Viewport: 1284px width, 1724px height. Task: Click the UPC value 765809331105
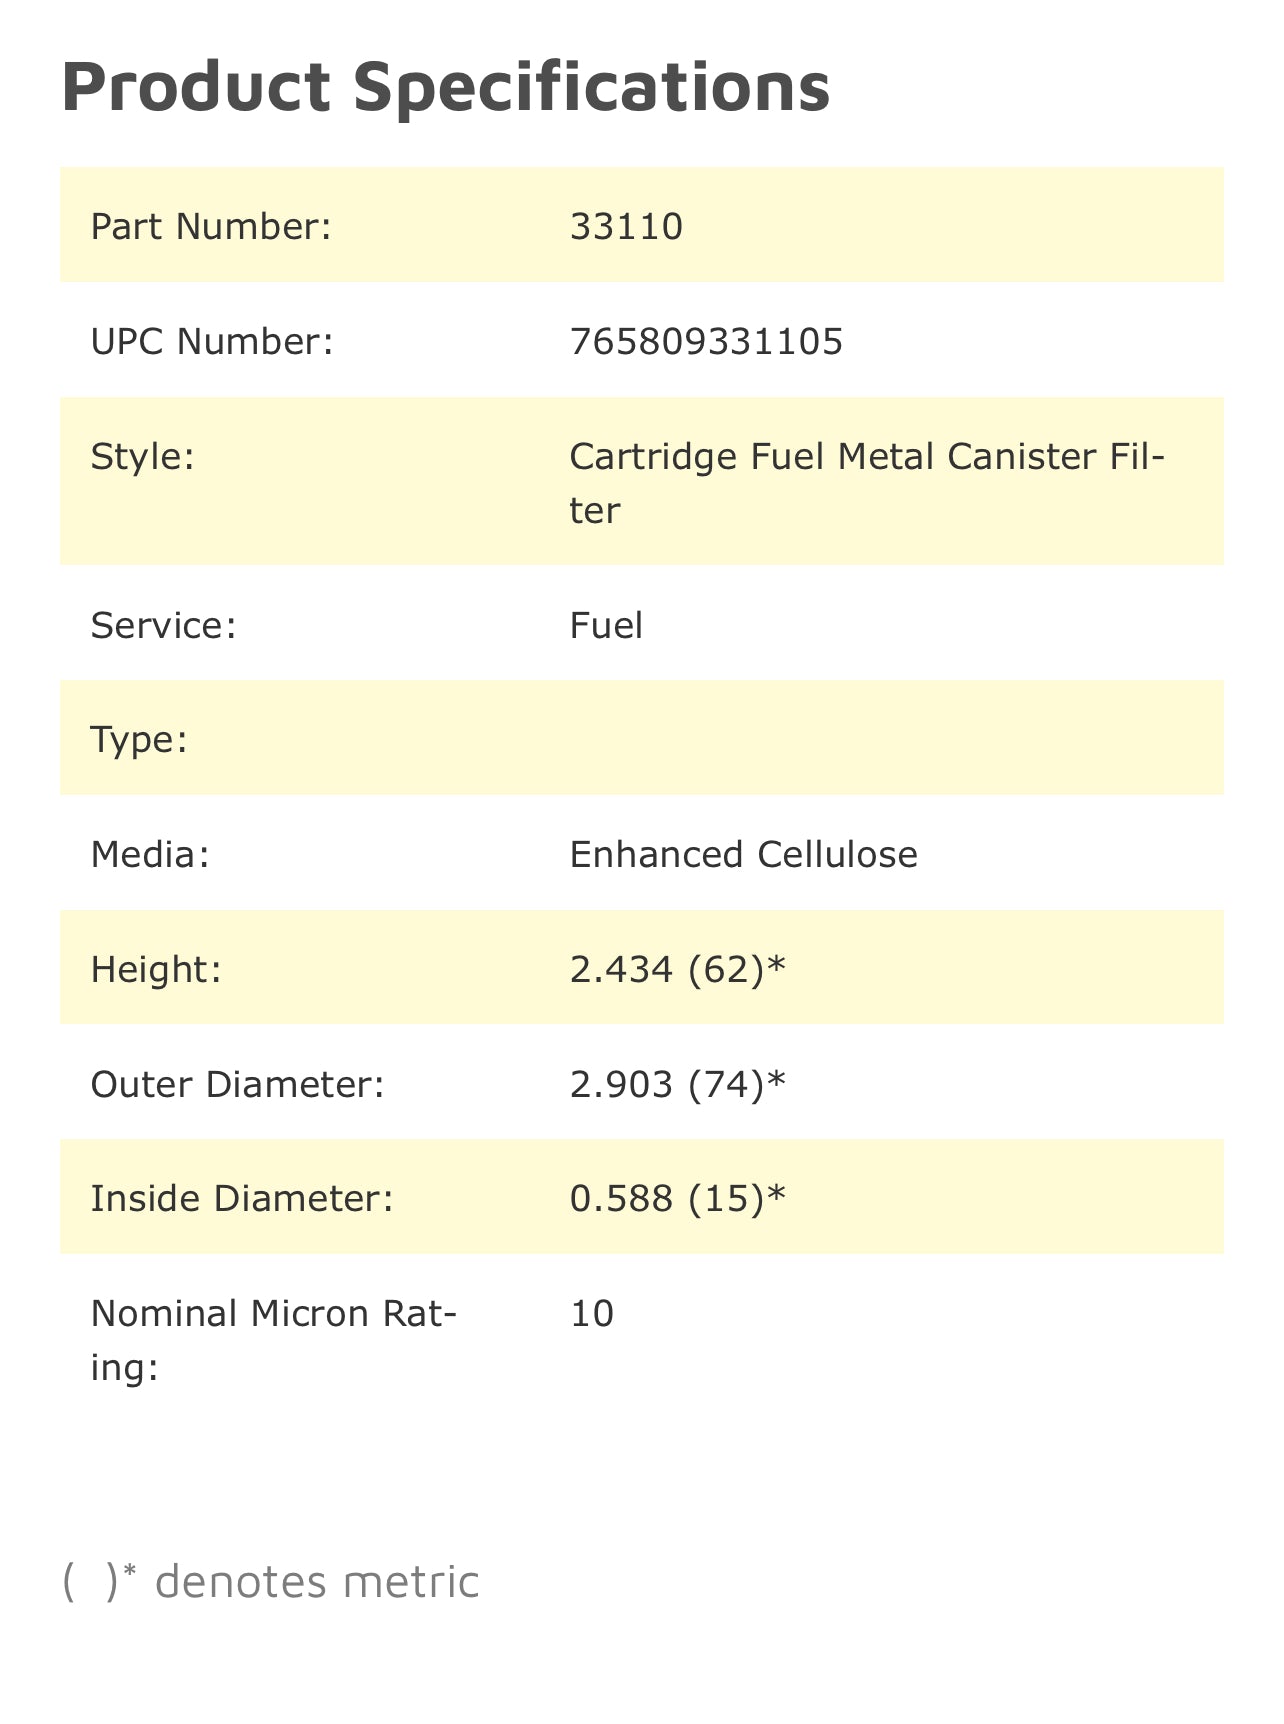click(x=706, y=342)
